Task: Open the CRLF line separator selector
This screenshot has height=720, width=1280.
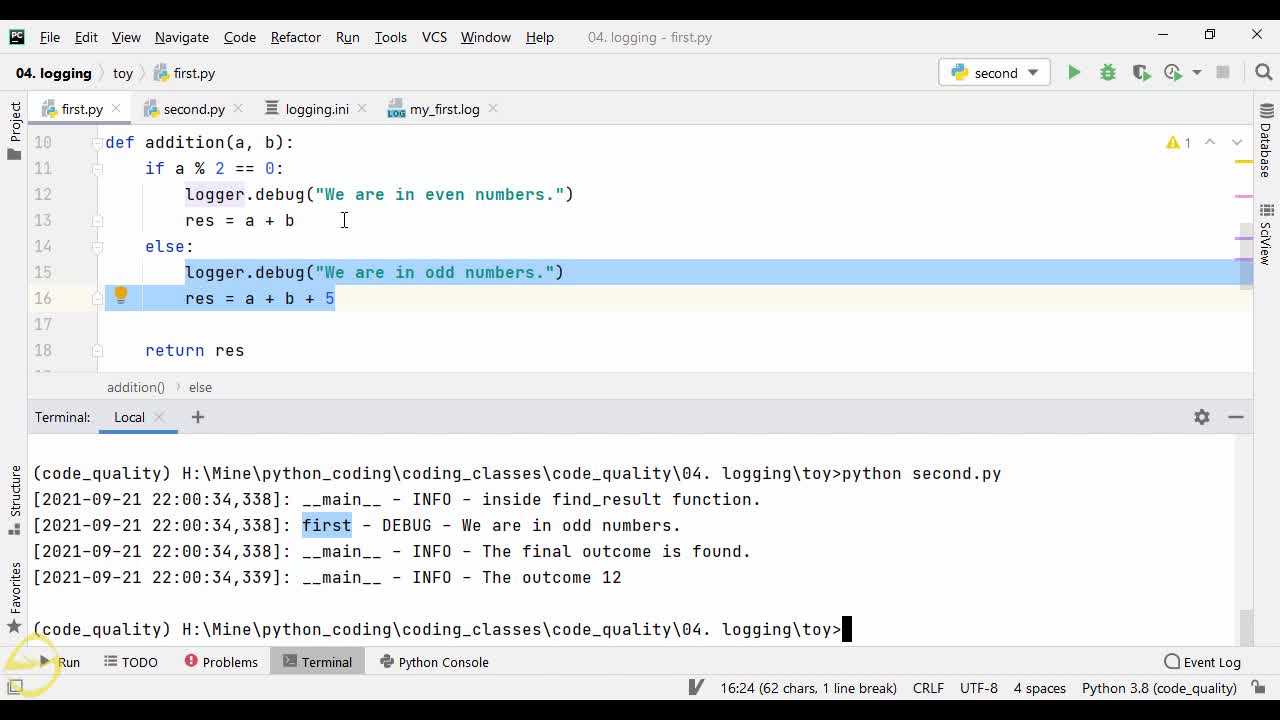Action: (x=927, y=688)
